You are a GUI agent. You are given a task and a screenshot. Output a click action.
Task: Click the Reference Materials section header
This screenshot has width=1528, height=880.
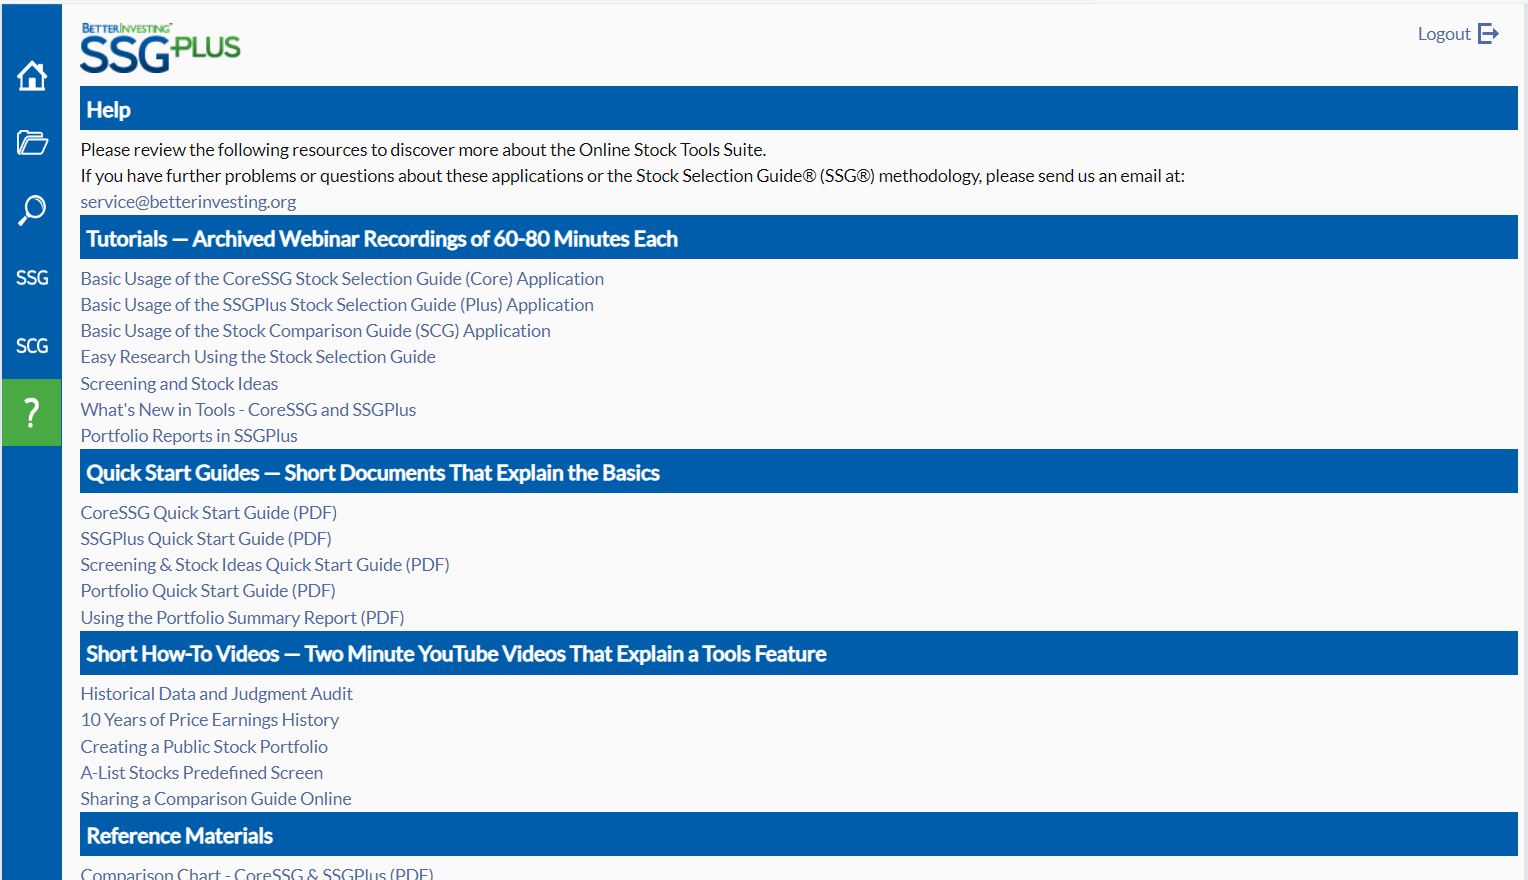tap(799, 834)
